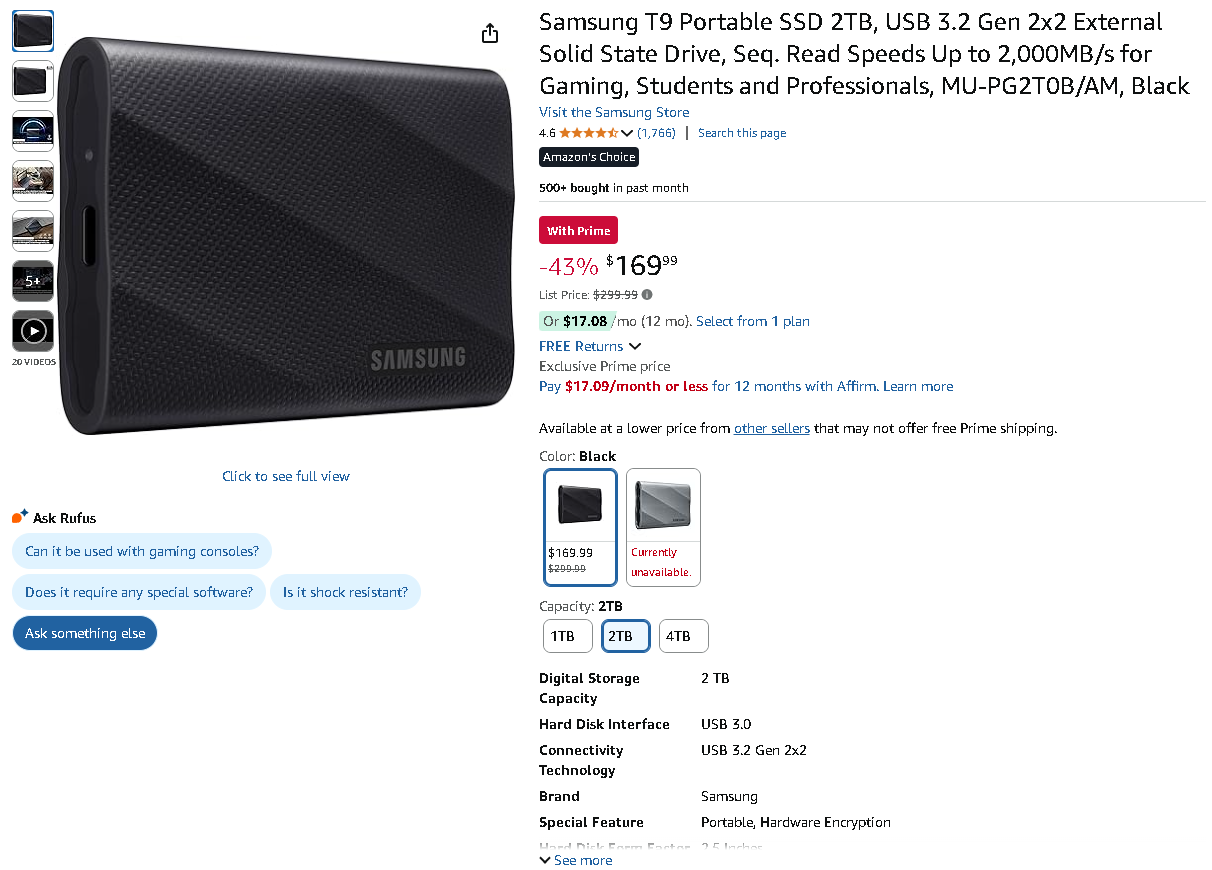Image resolution: width=1212 pixels, height=870 pixels.
Task: Expand the FREE Returns dropdown
Action: click(x=634, y=346)
